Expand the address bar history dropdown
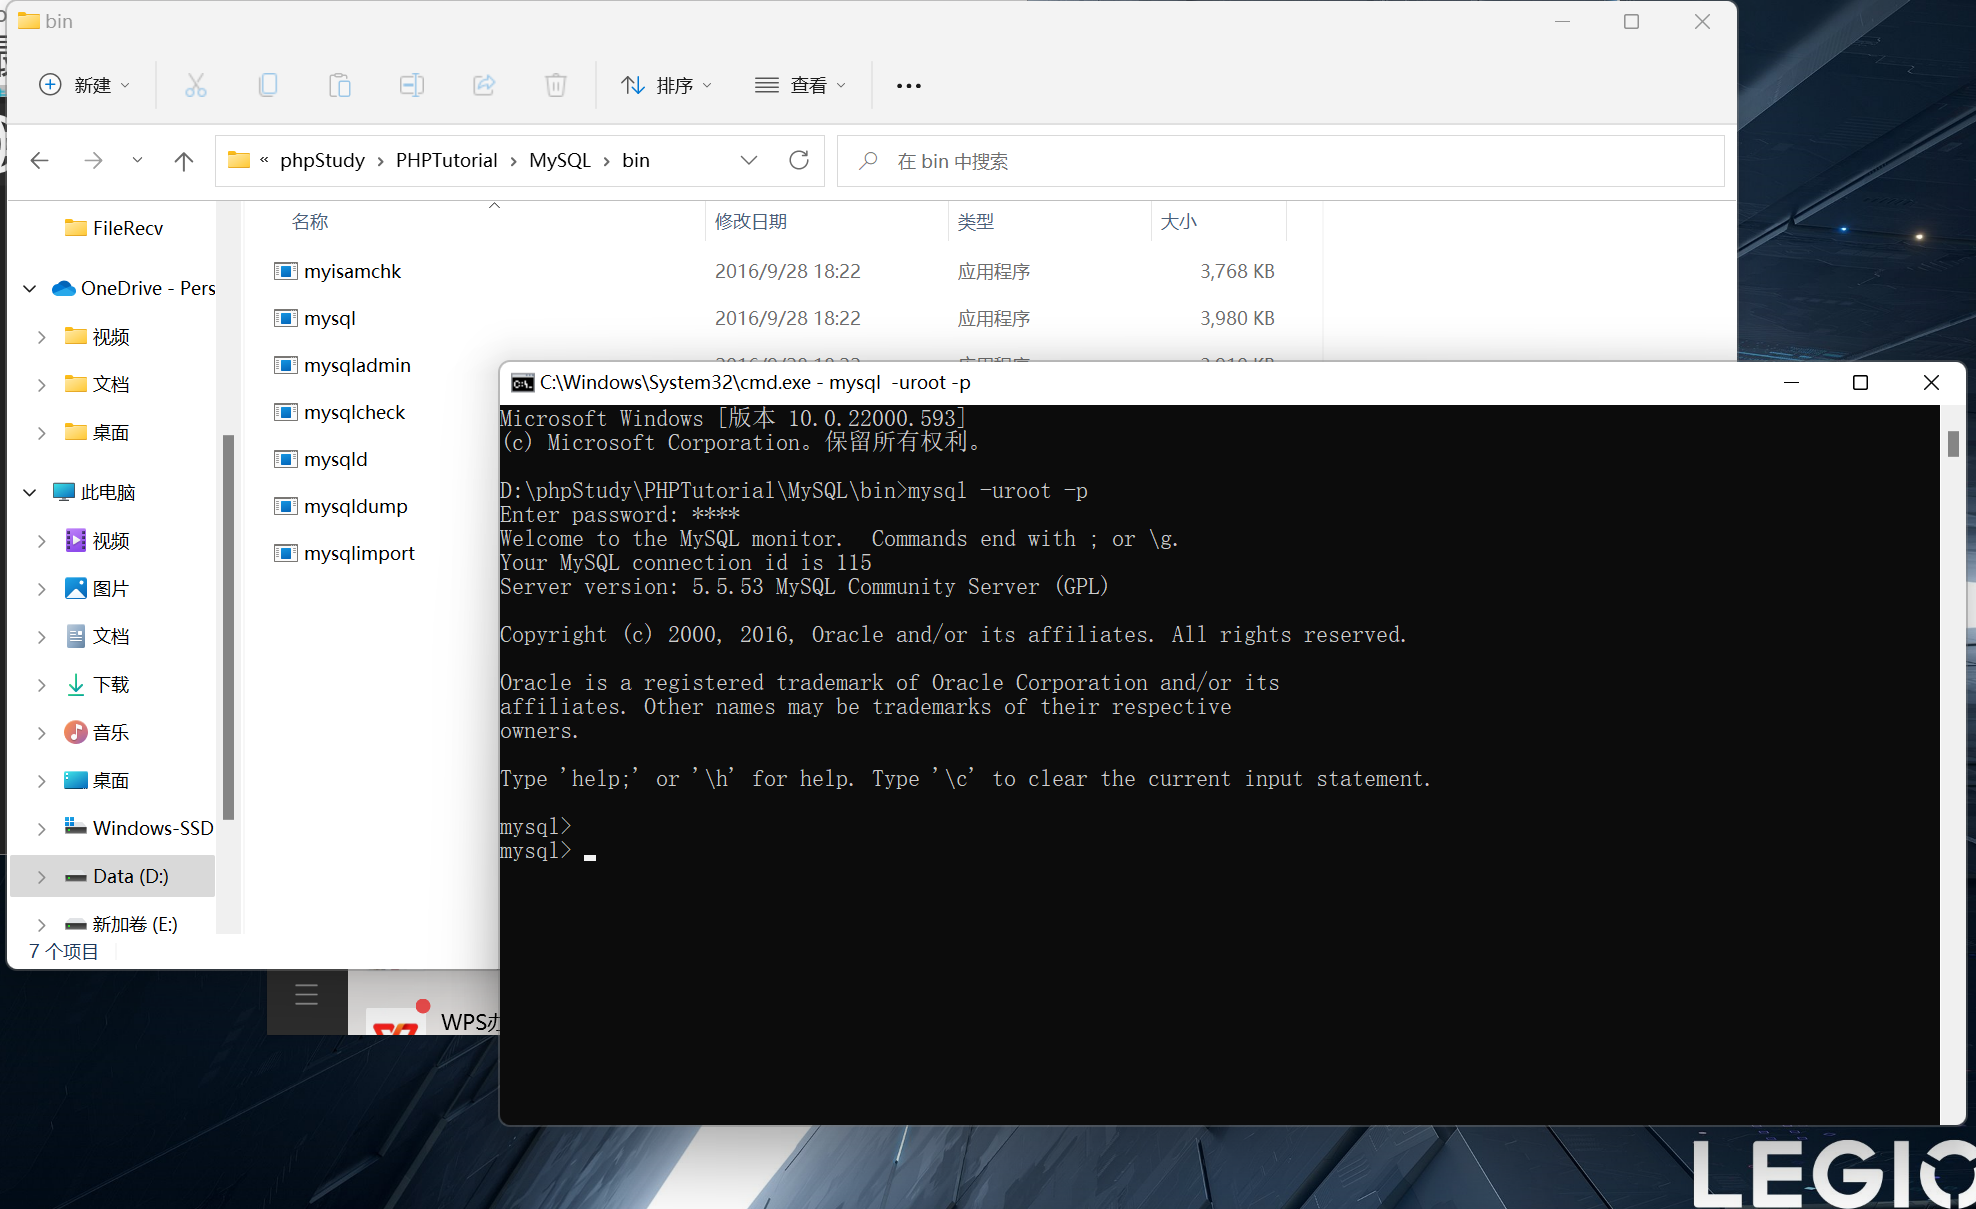Screen dimensions: 1976x1209 coord(749,160)
